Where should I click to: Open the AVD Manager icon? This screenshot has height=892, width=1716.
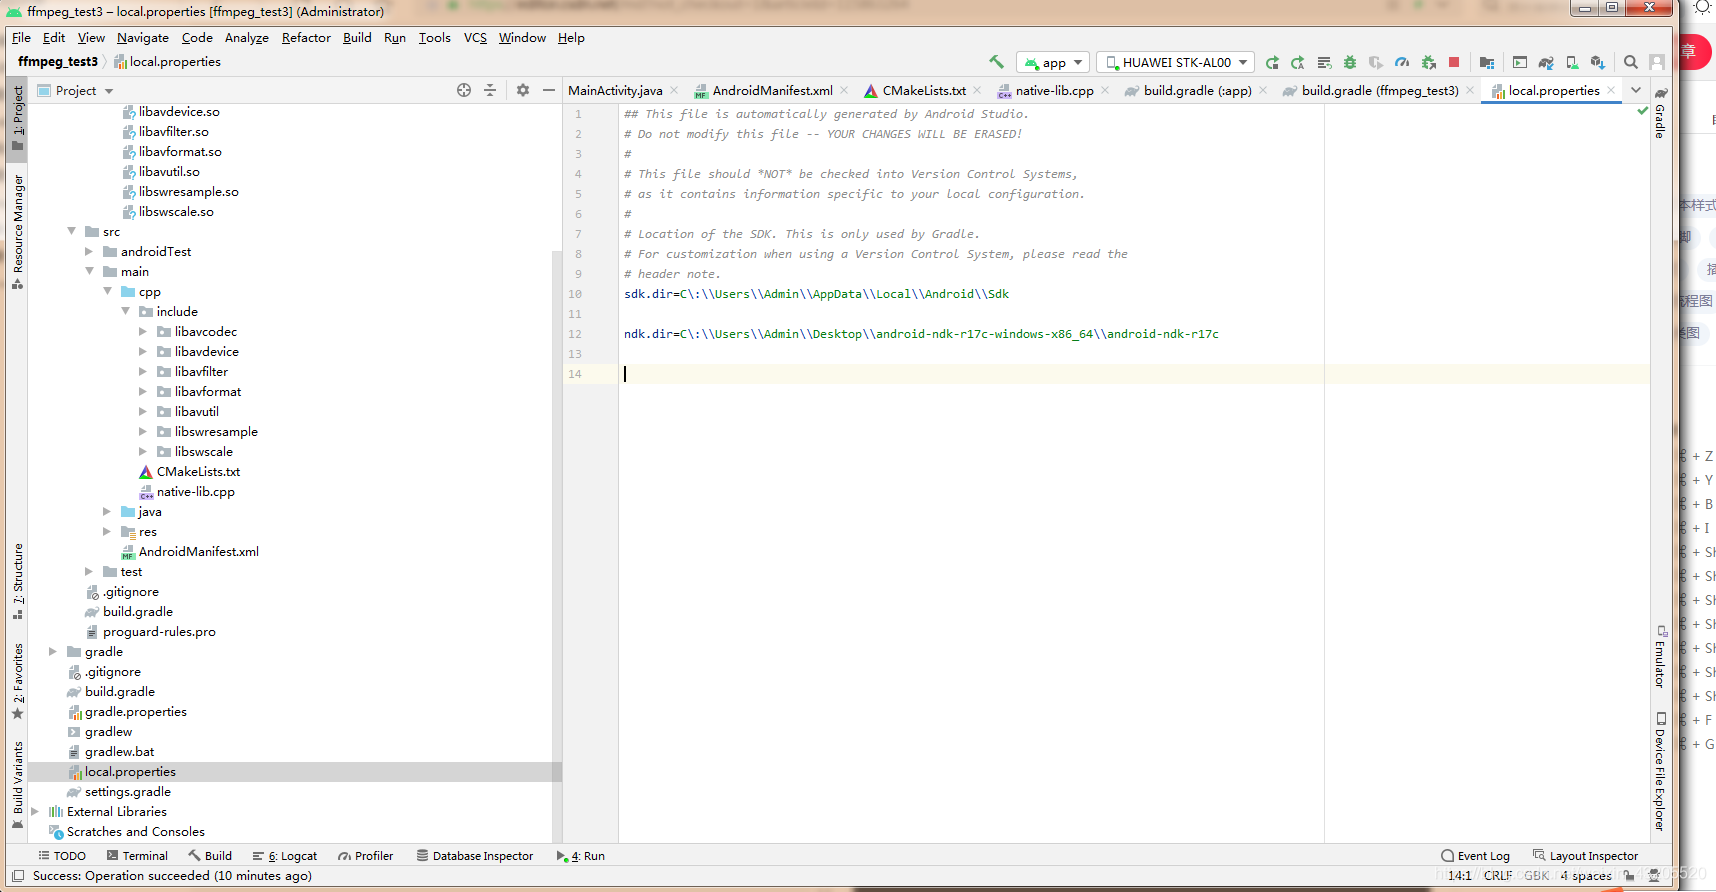(1572, 62)
